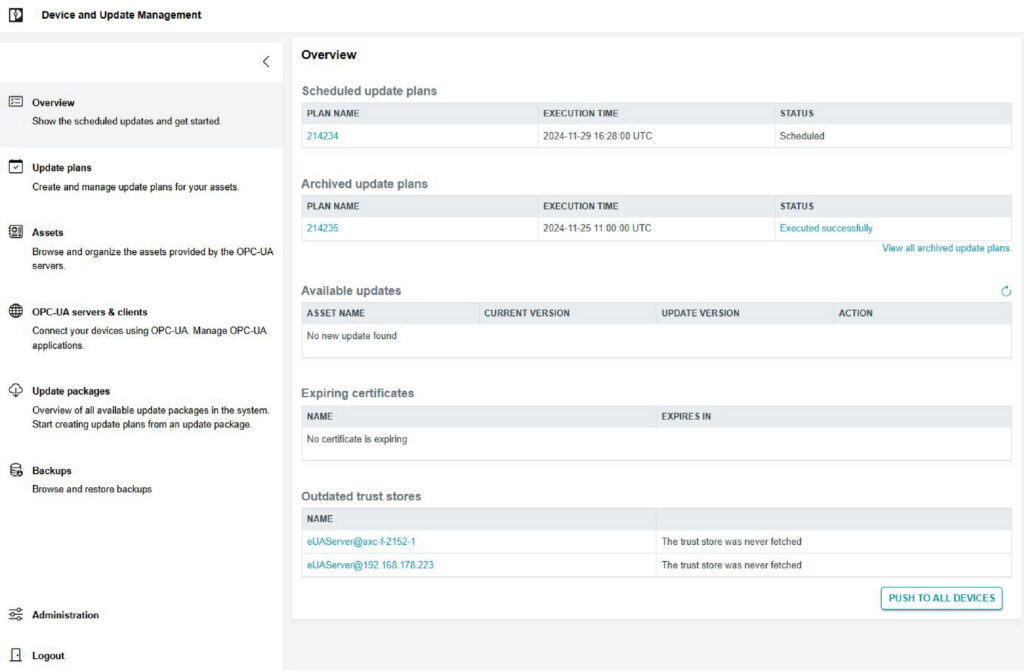1024x671 pixels.
Task: Open the Administration menu entry
Action: pos(66,615)
